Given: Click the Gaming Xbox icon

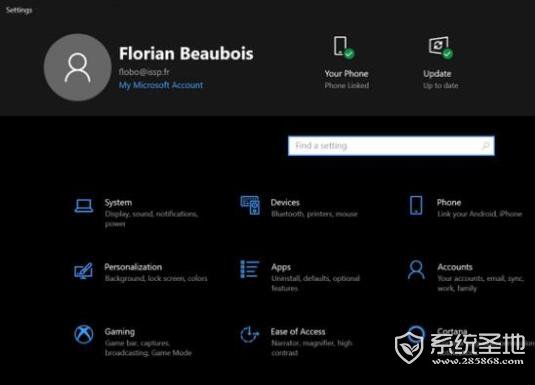Looking at the screenshot, I should pyautogui.click(x=84, y=334).
